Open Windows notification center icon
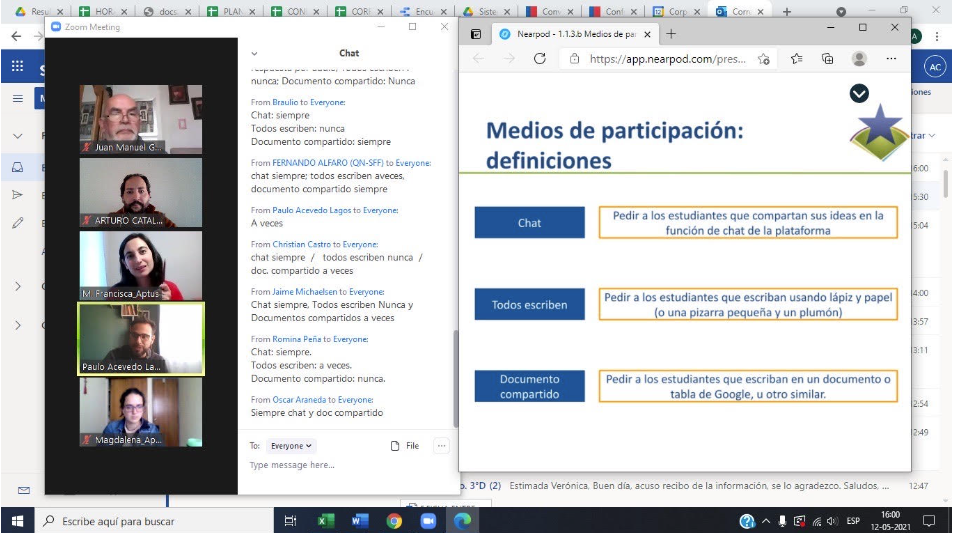Screen dimensions: 953x533 point(929,521)
